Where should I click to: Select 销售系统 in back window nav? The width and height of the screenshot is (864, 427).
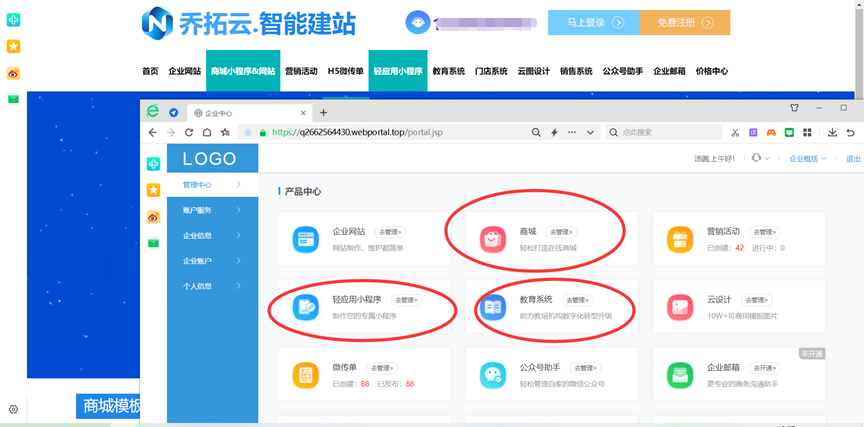pyautogui.click(x=576, y=71)
